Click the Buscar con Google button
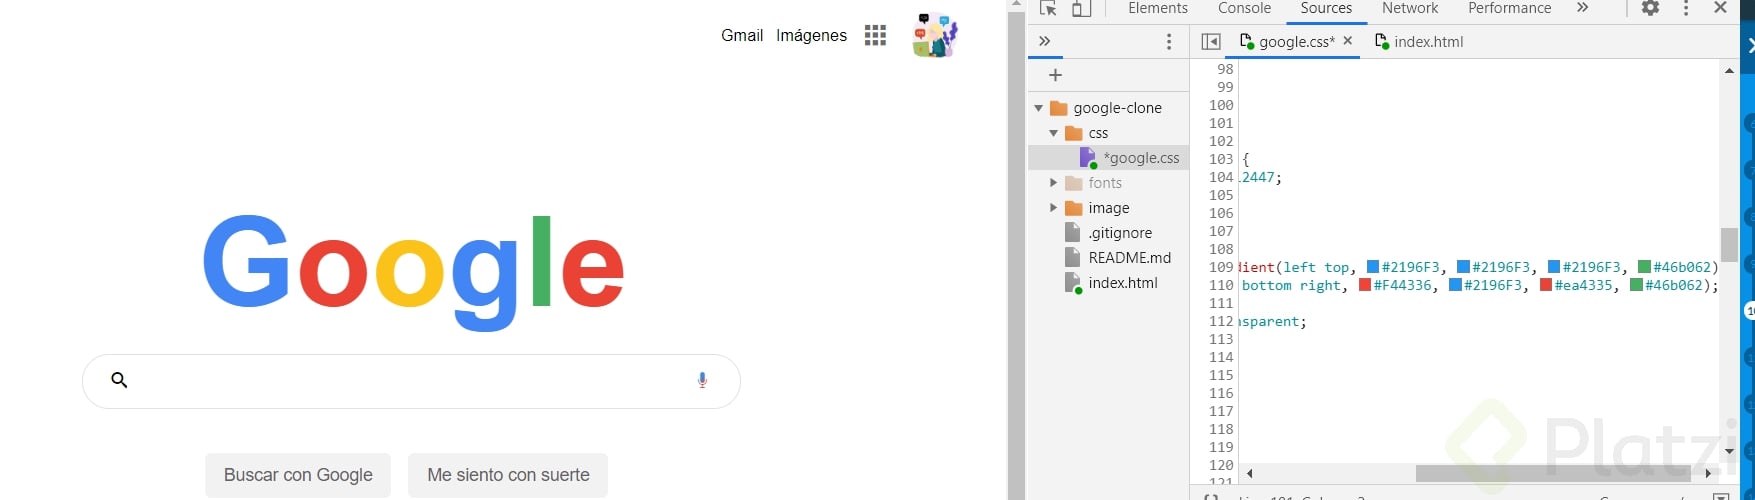Viewport: 1755px width, 500px height. (298, 475)
